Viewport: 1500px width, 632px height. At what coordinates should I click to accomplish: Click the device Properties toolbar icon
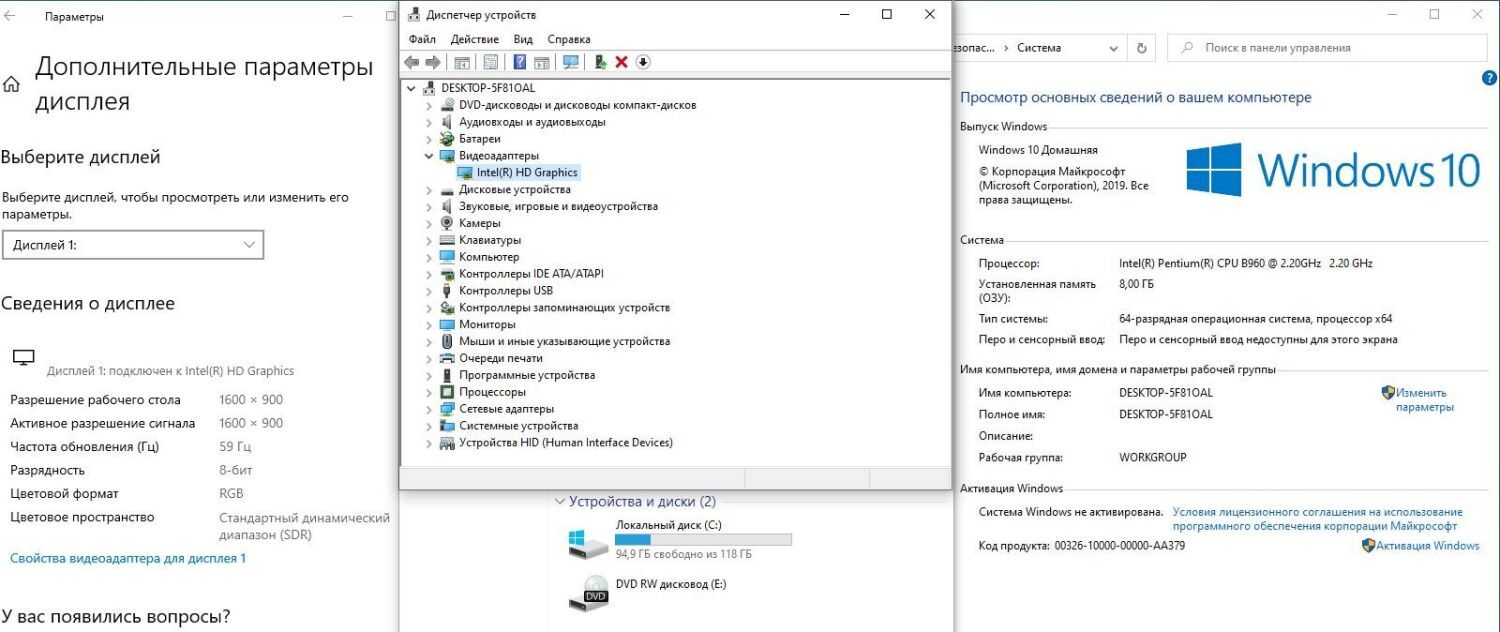pos(491,62)
